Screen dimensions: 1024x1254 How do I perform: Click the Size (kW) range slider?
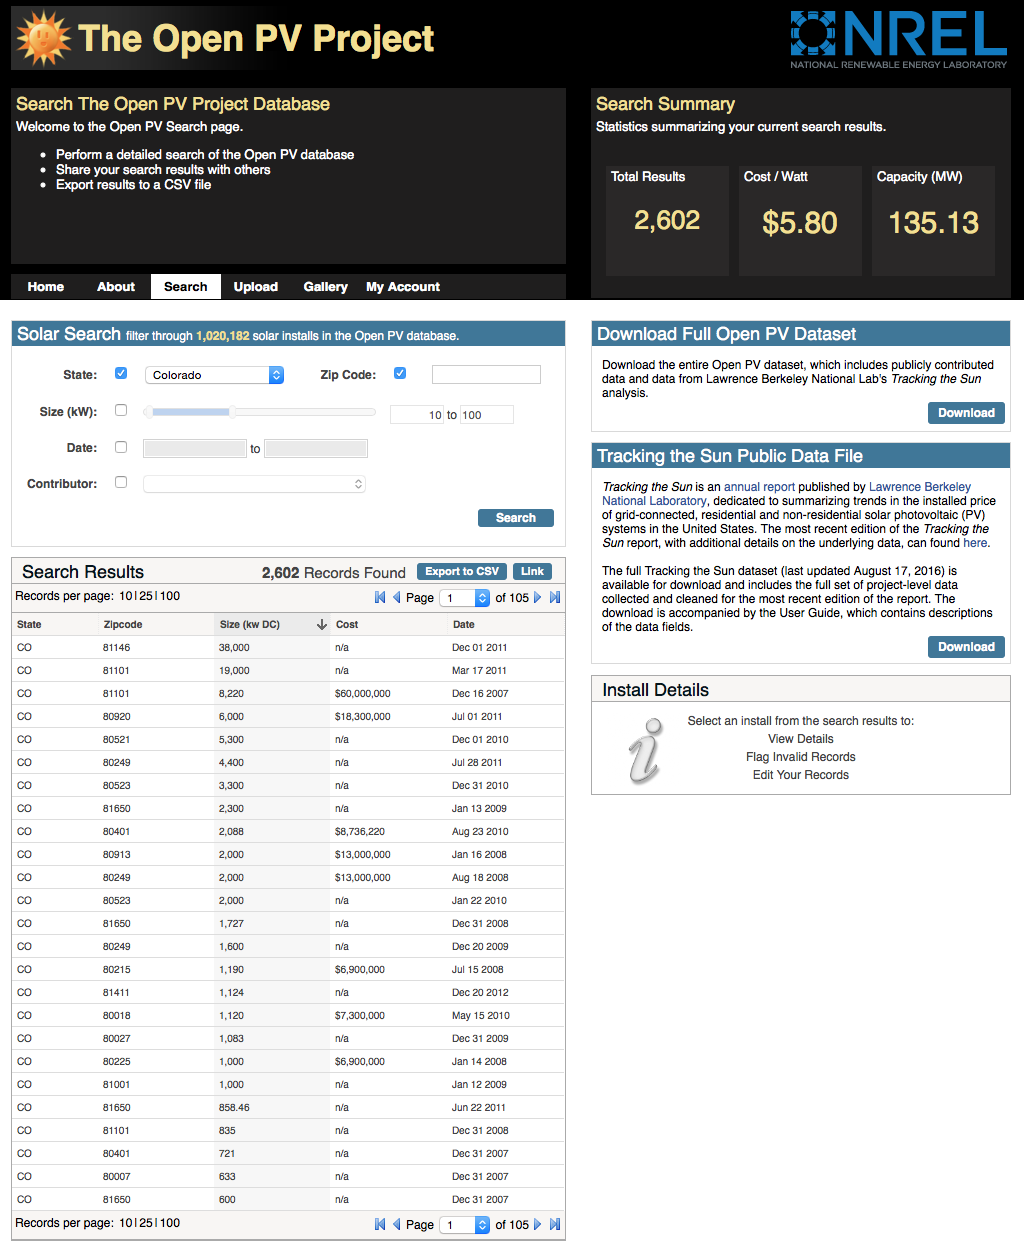point(259,412)
